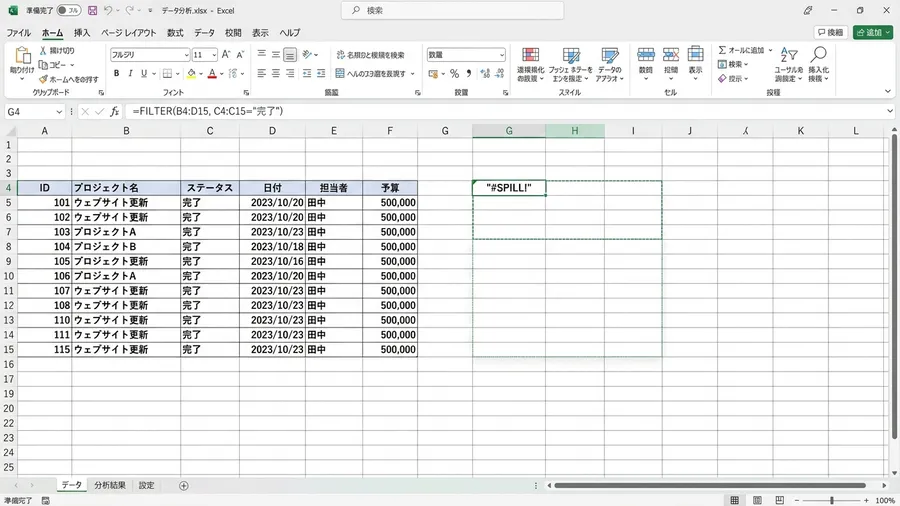Open the font size dropdown showing 11
This screenshot has height=506, width=900.
click(x=214, y=55)
